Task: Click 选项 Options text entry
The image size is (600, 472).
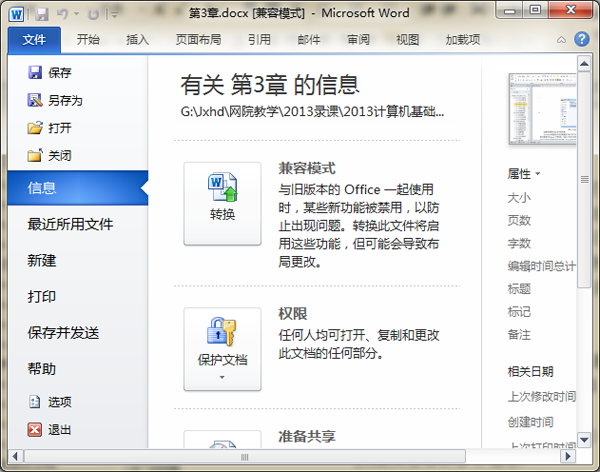Action: click(x=60, y=402)
